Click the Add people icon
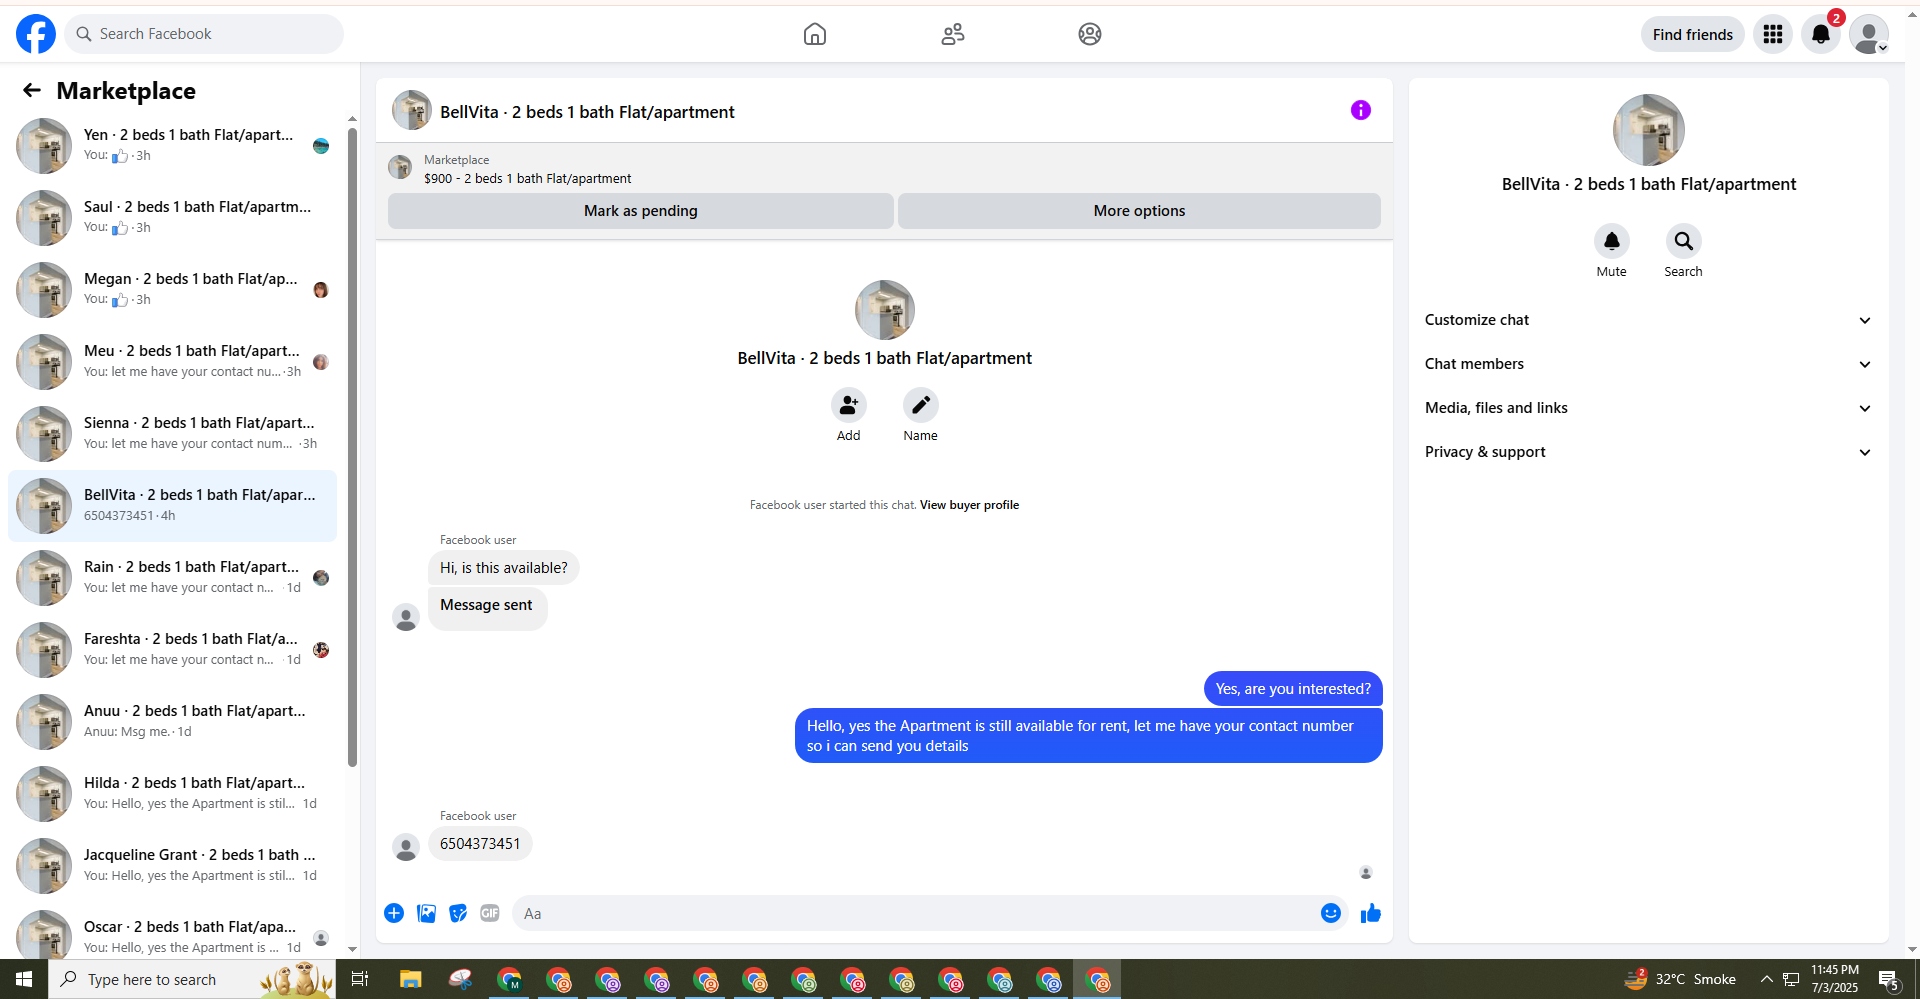 click(849, 405)
